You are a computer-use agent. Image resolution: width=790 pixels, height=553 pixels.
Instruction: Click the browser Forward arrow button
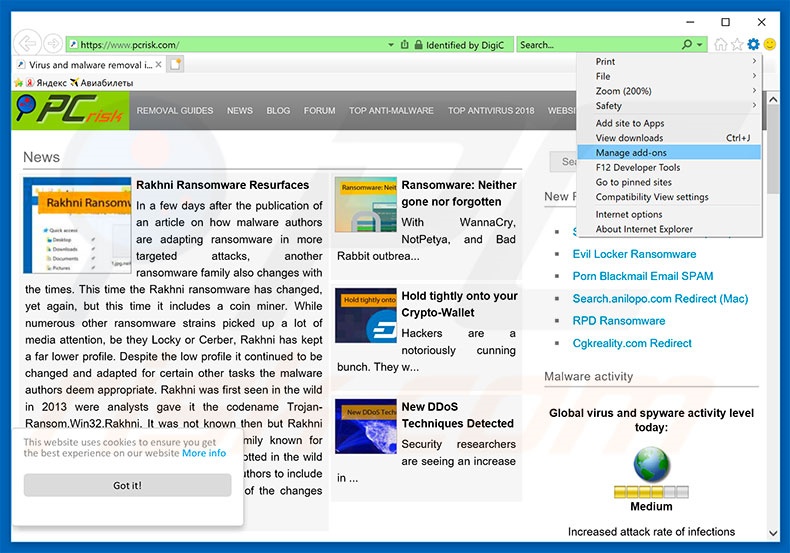point(53,44)
